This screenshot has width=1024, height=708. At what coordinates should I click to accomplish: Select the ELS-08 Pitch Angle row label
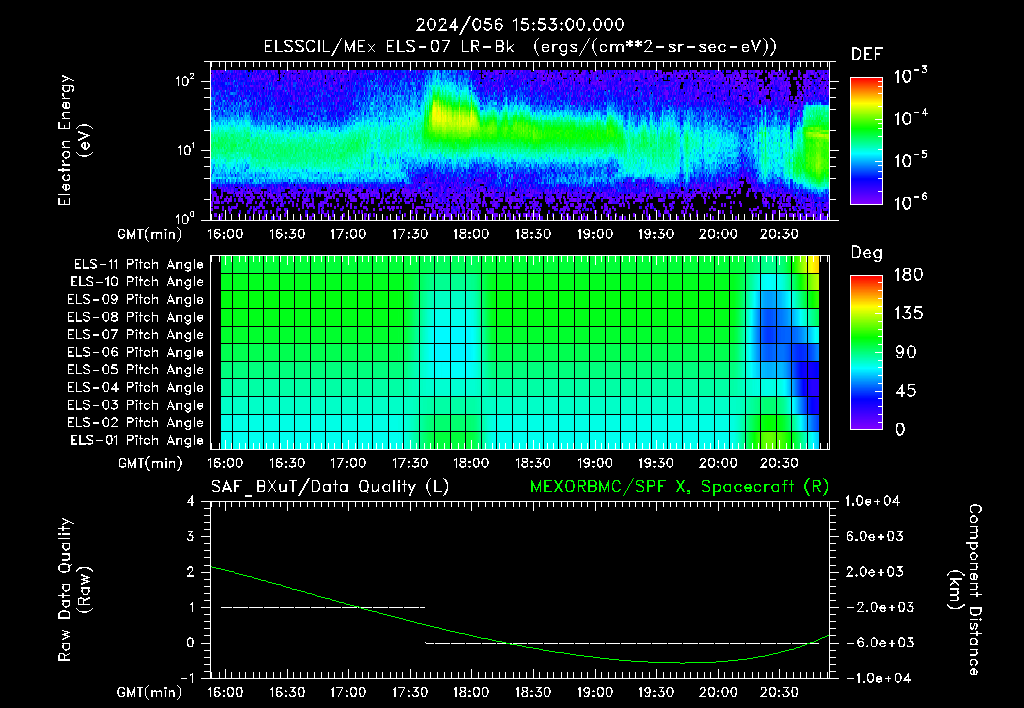point(136,317)
